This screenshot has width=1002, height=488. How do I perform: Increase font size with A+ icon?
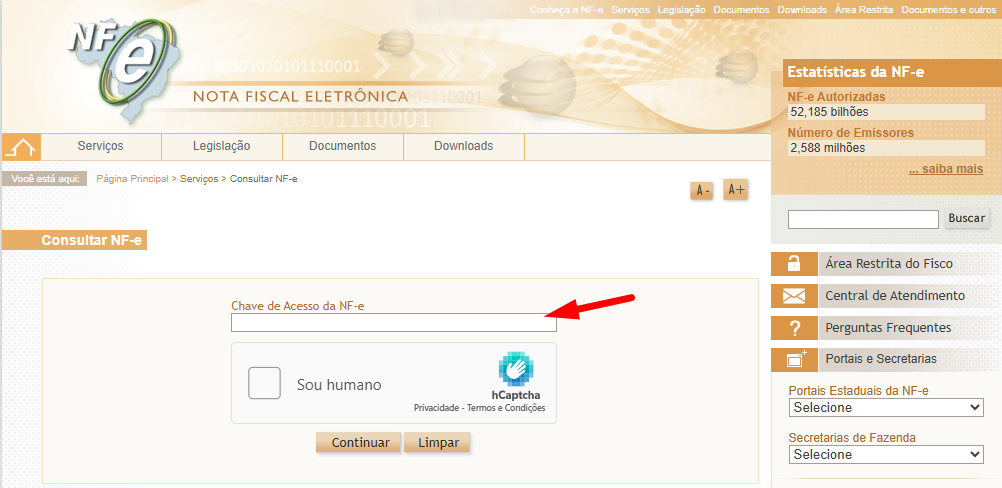735,190
